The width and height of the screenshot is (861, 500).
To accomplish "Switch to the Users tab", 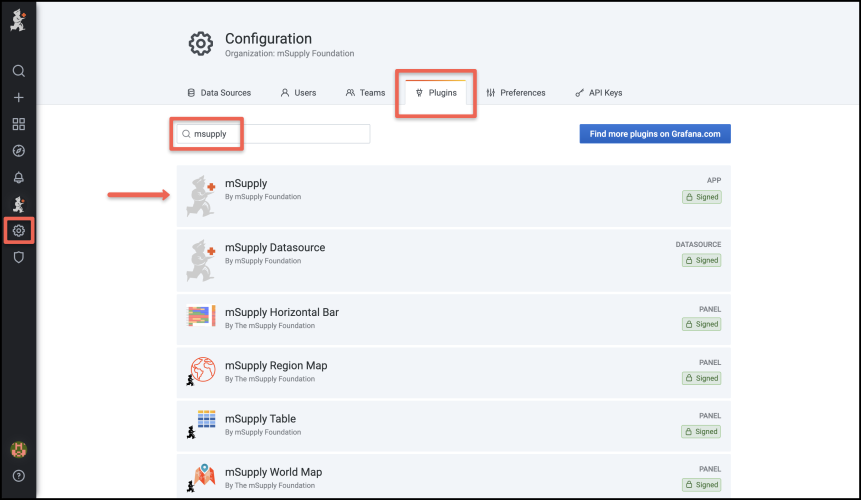I will point(298,93).
